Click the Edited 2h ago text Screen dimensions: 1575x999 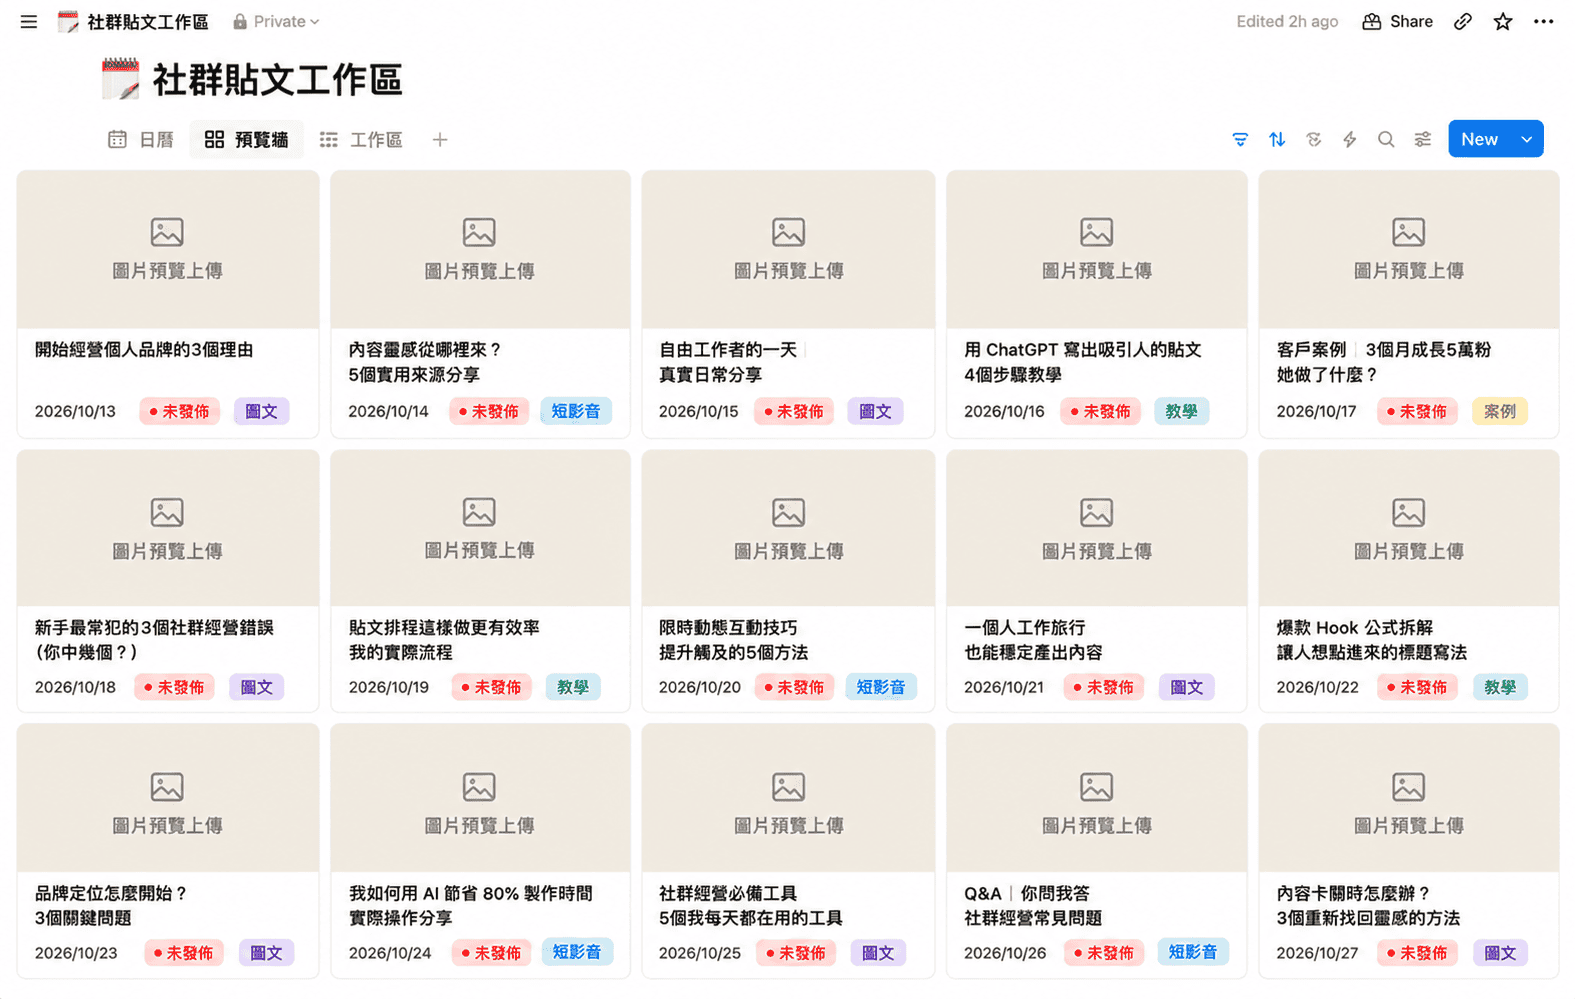(x=1287, y=21)
